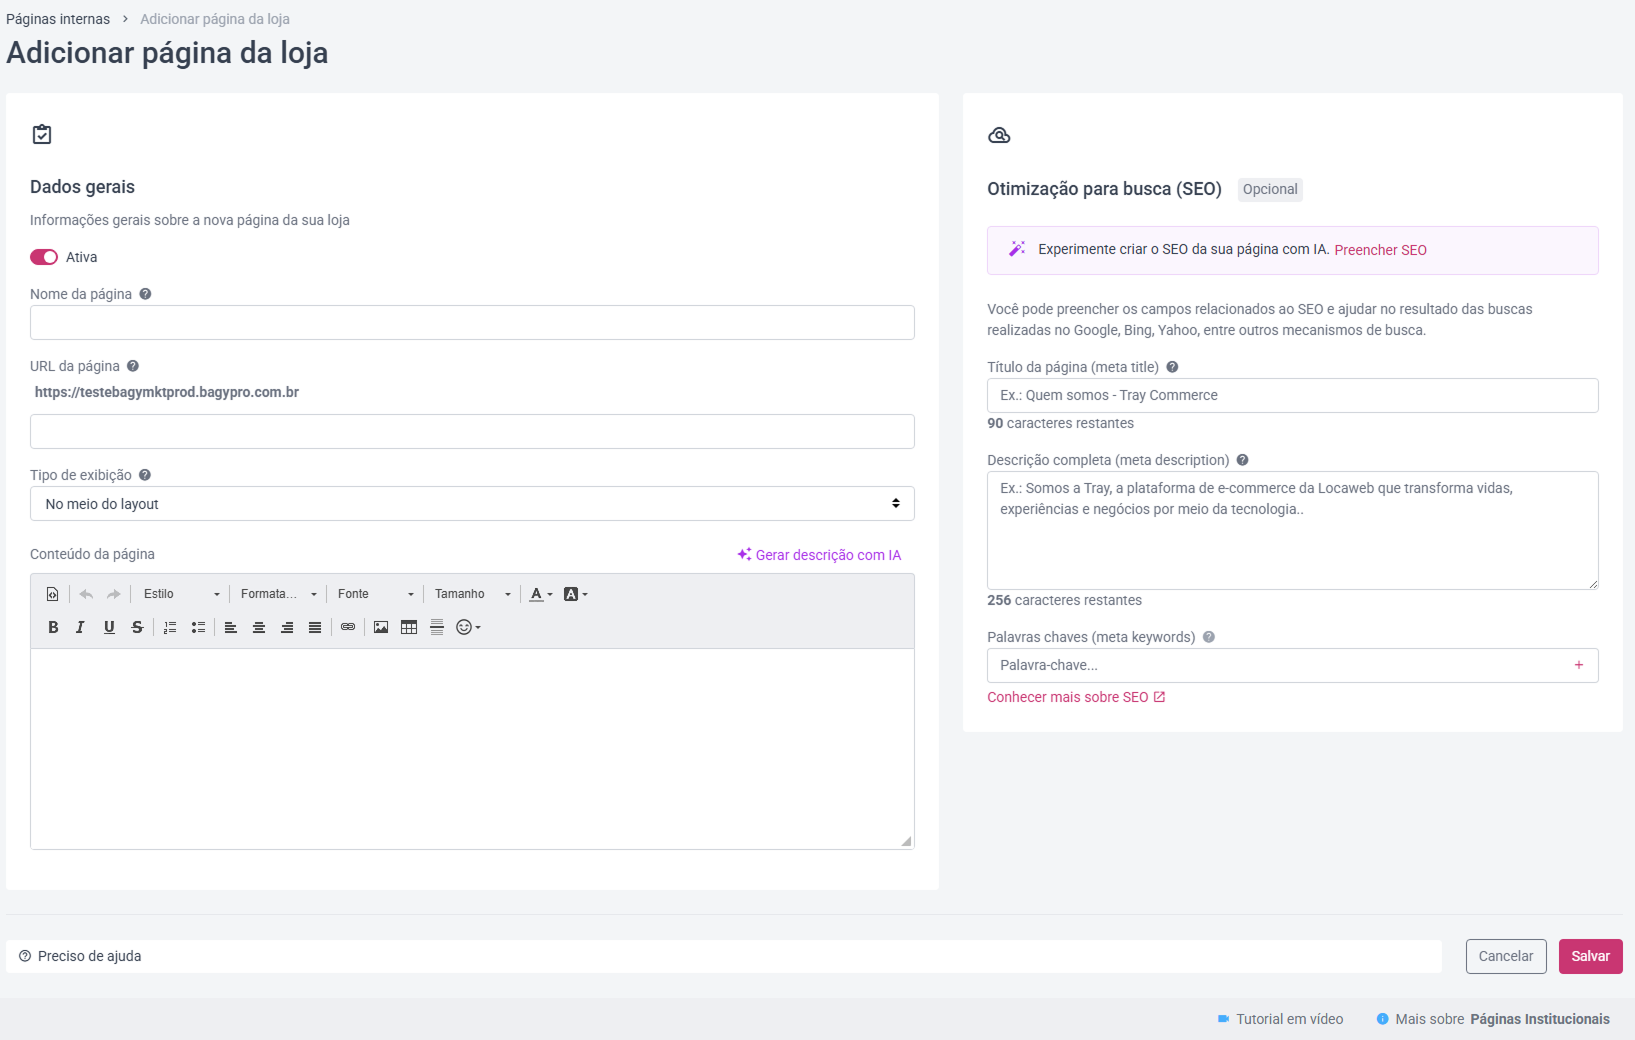The image size is (1635, 1040).
Task: Click Preencher SEO link
Action: pos(1380,250)
